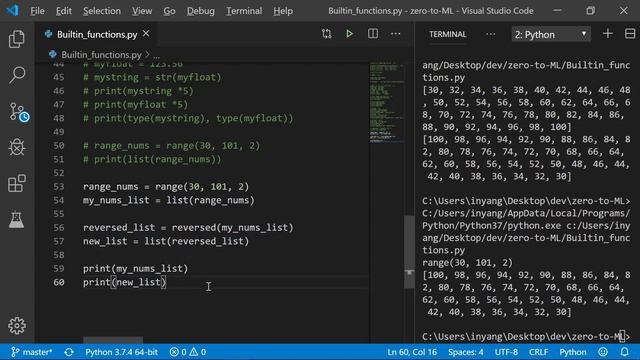Click the Synchronize Changes icon in status bar

point(69,352)
